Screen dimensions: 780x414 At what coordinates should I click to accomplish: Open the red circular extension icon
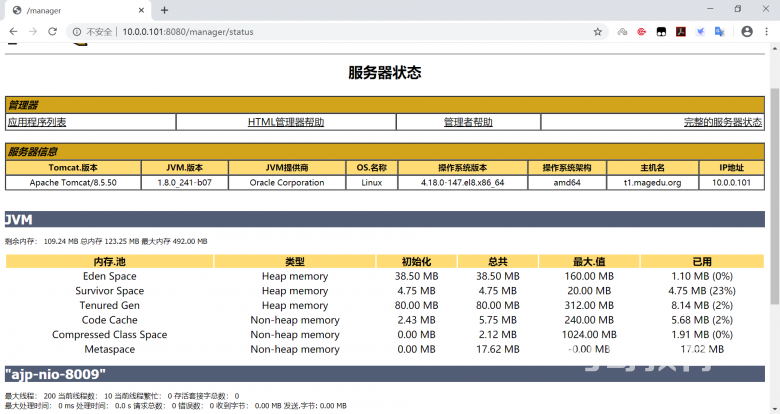point(642,32)
